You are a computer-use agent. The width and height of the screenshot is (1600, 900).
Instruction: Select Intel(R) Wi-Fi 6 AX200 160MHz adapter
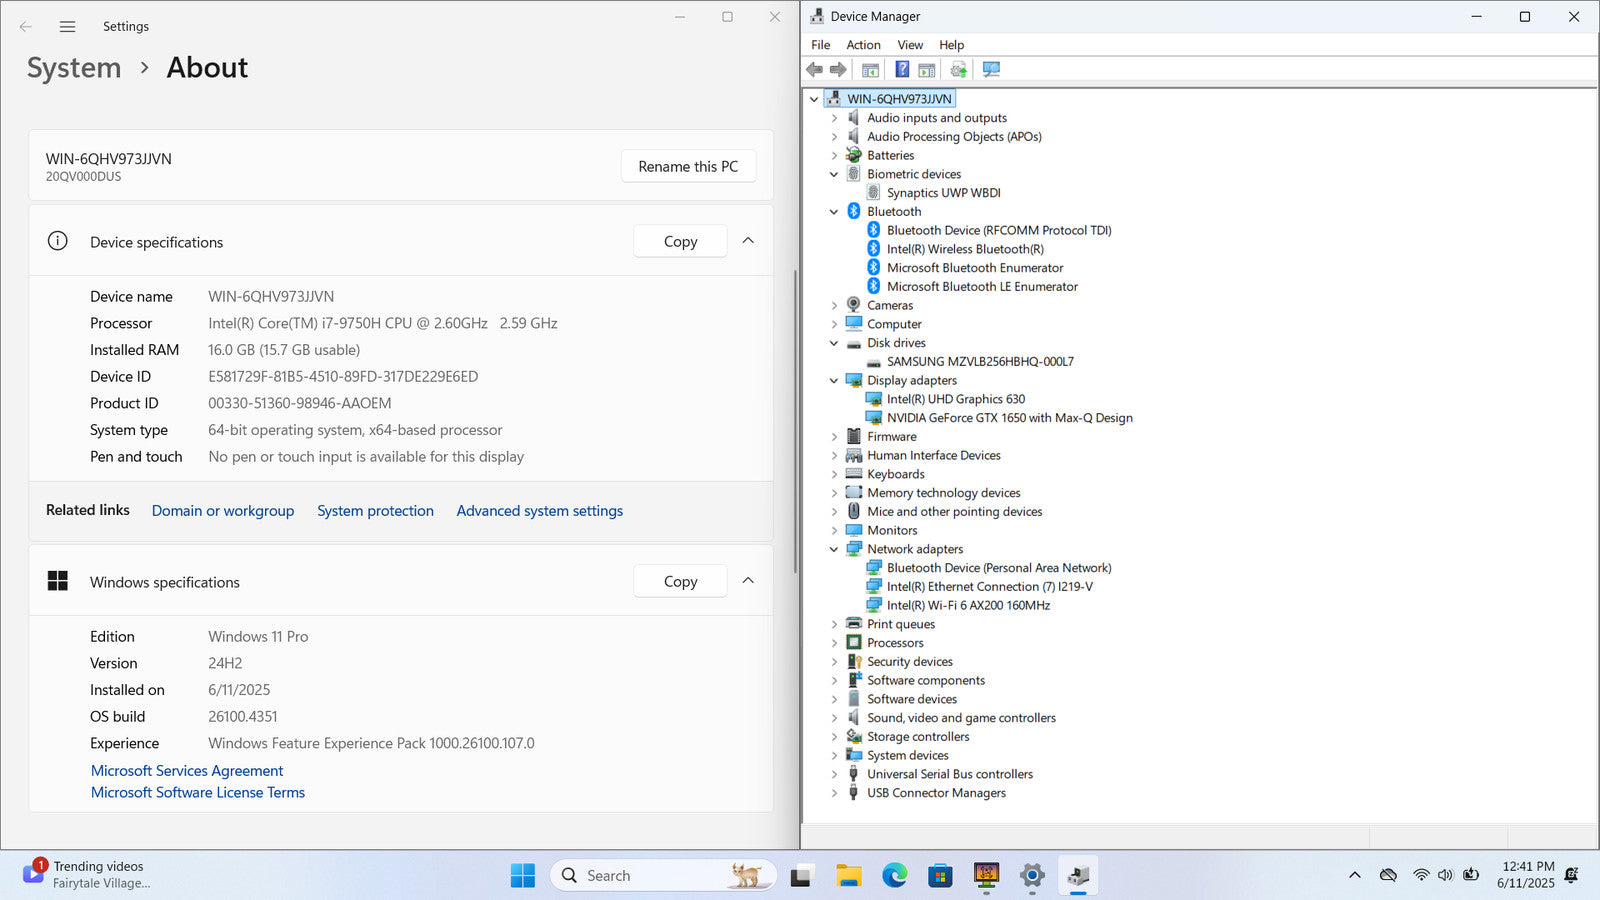pos(968,605)
